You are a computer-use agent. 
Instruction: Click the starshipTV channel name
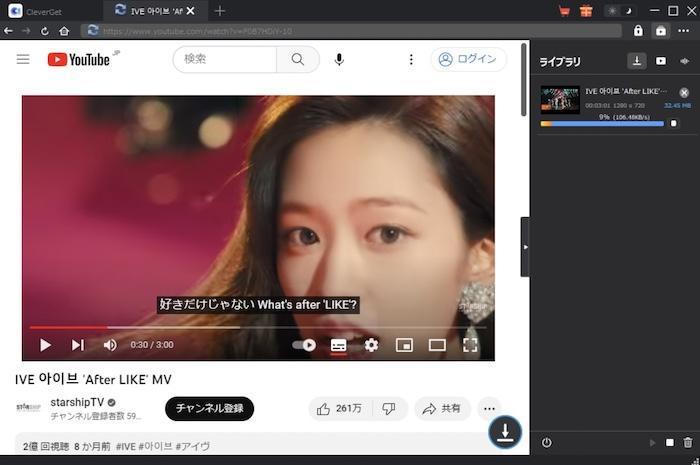[77, 402]
